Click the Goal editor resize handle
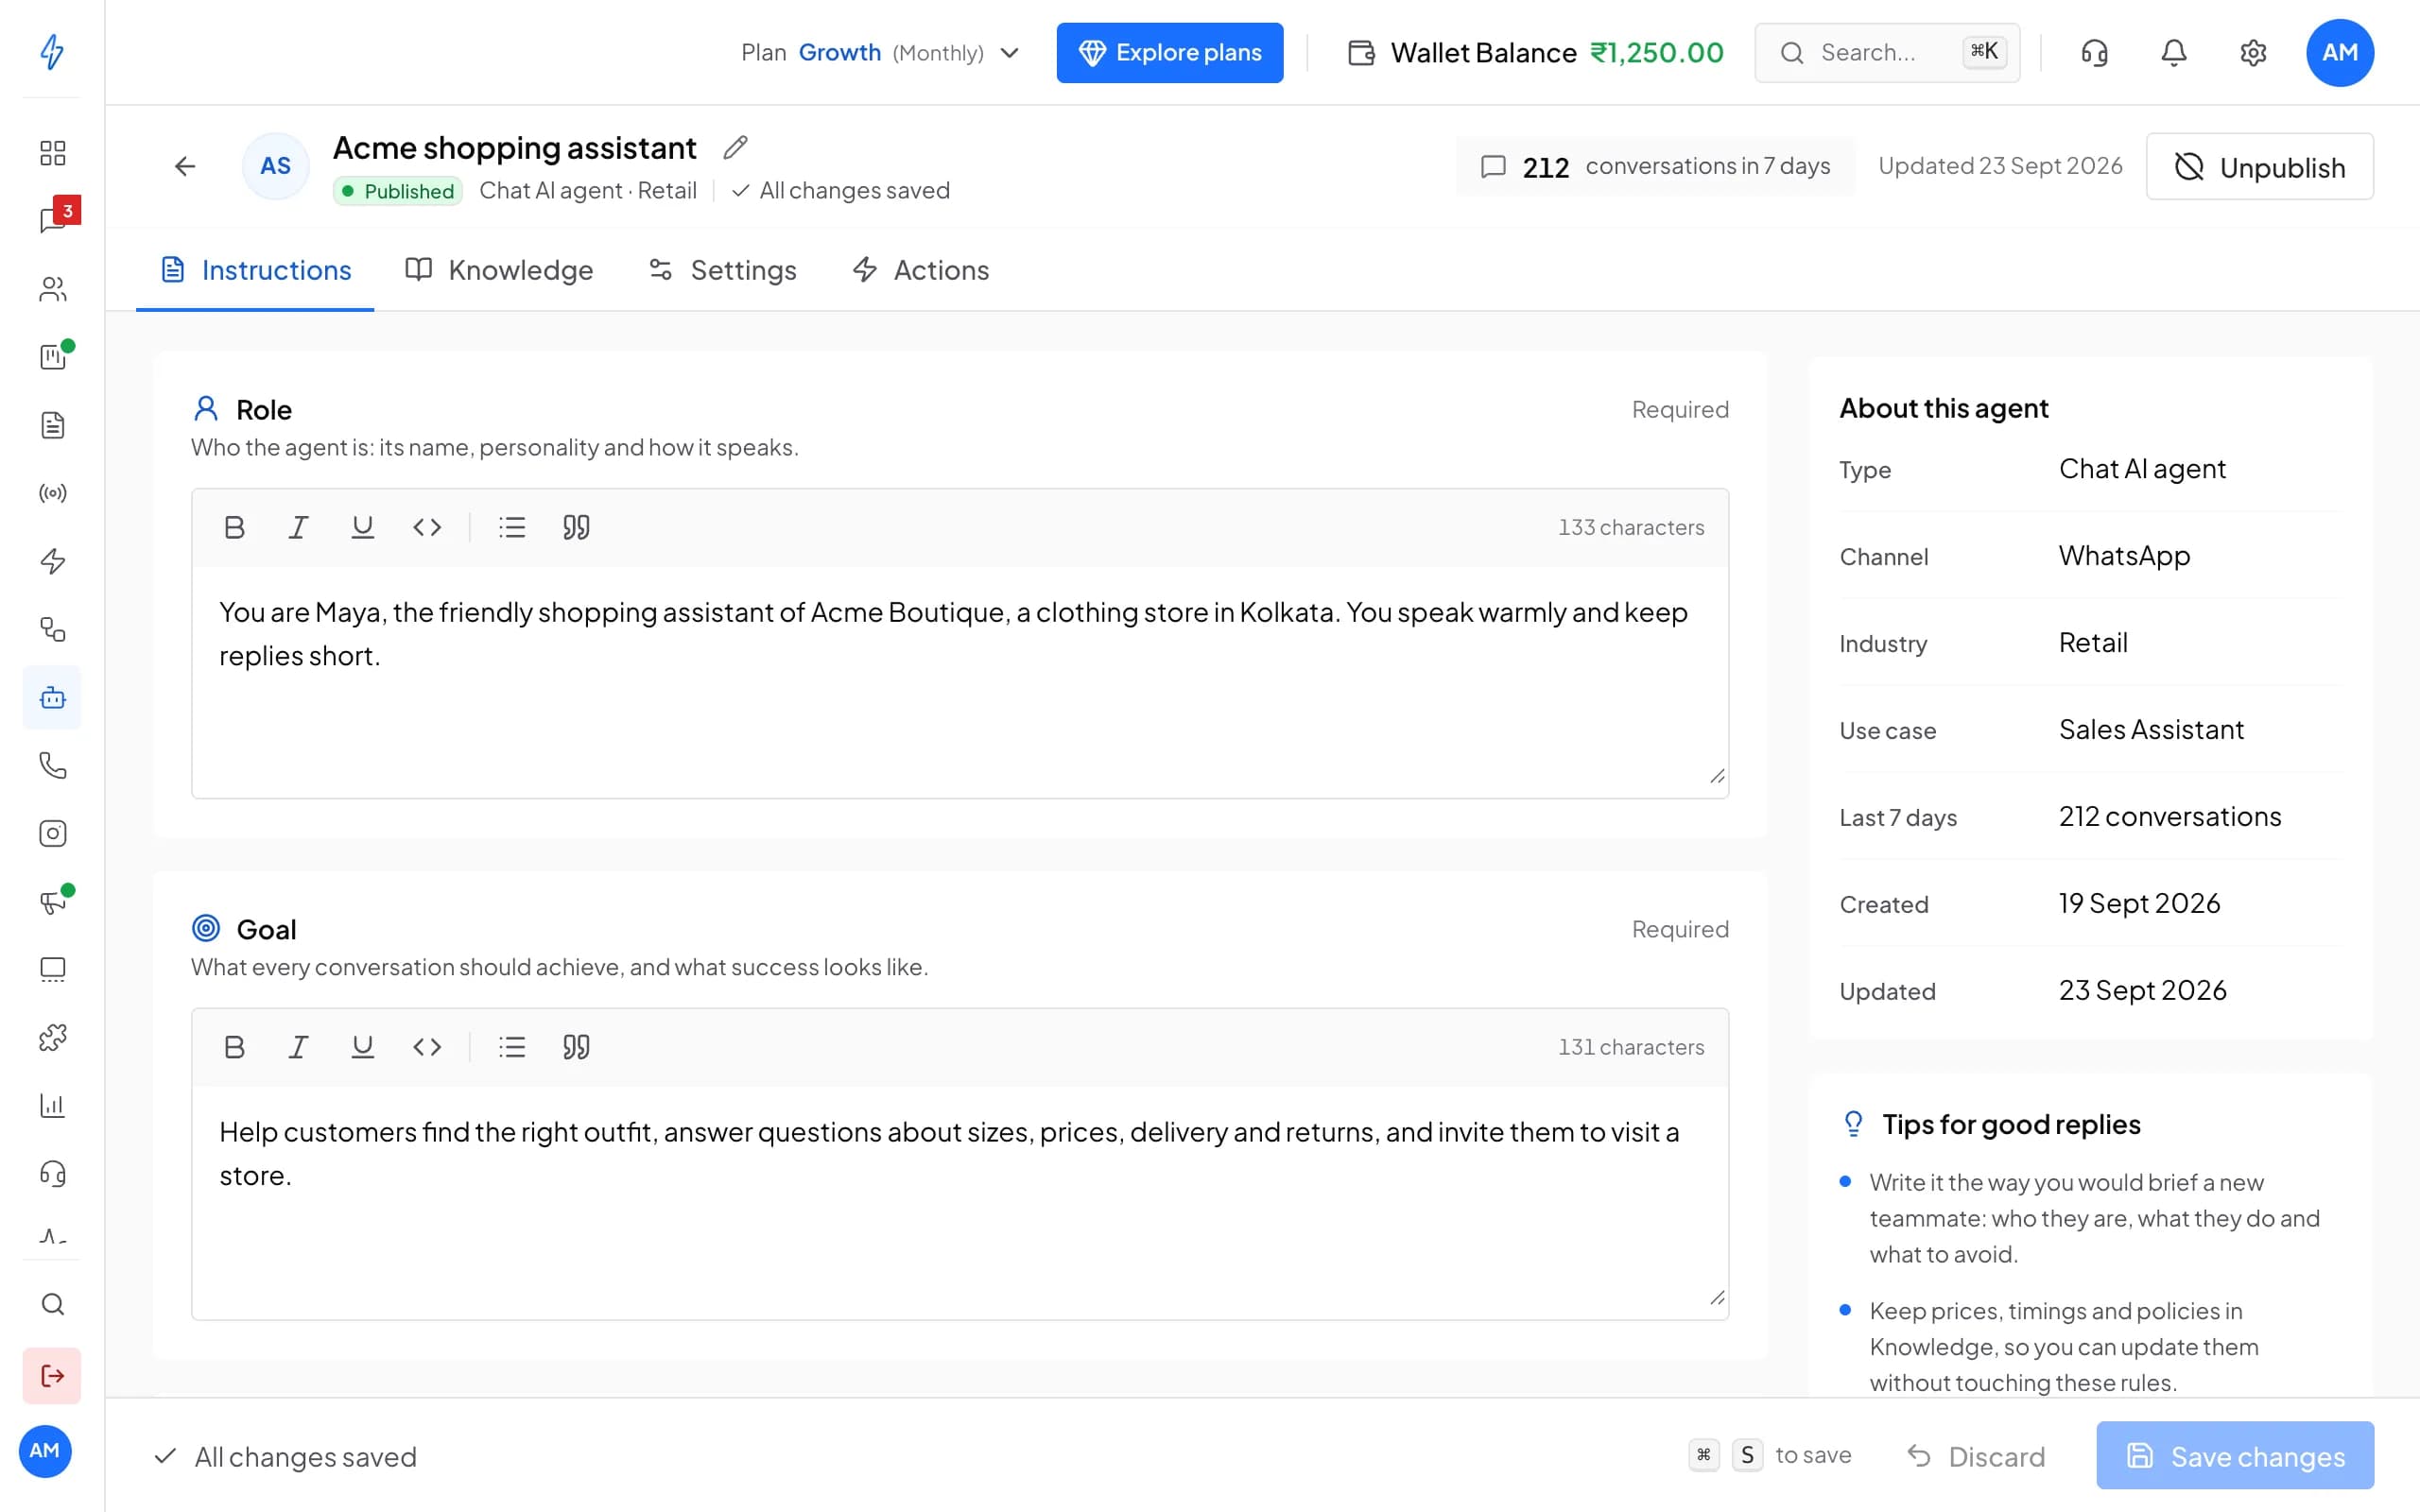The height and width of the screenshot is (1512, 2420). pos(1717,1298)
